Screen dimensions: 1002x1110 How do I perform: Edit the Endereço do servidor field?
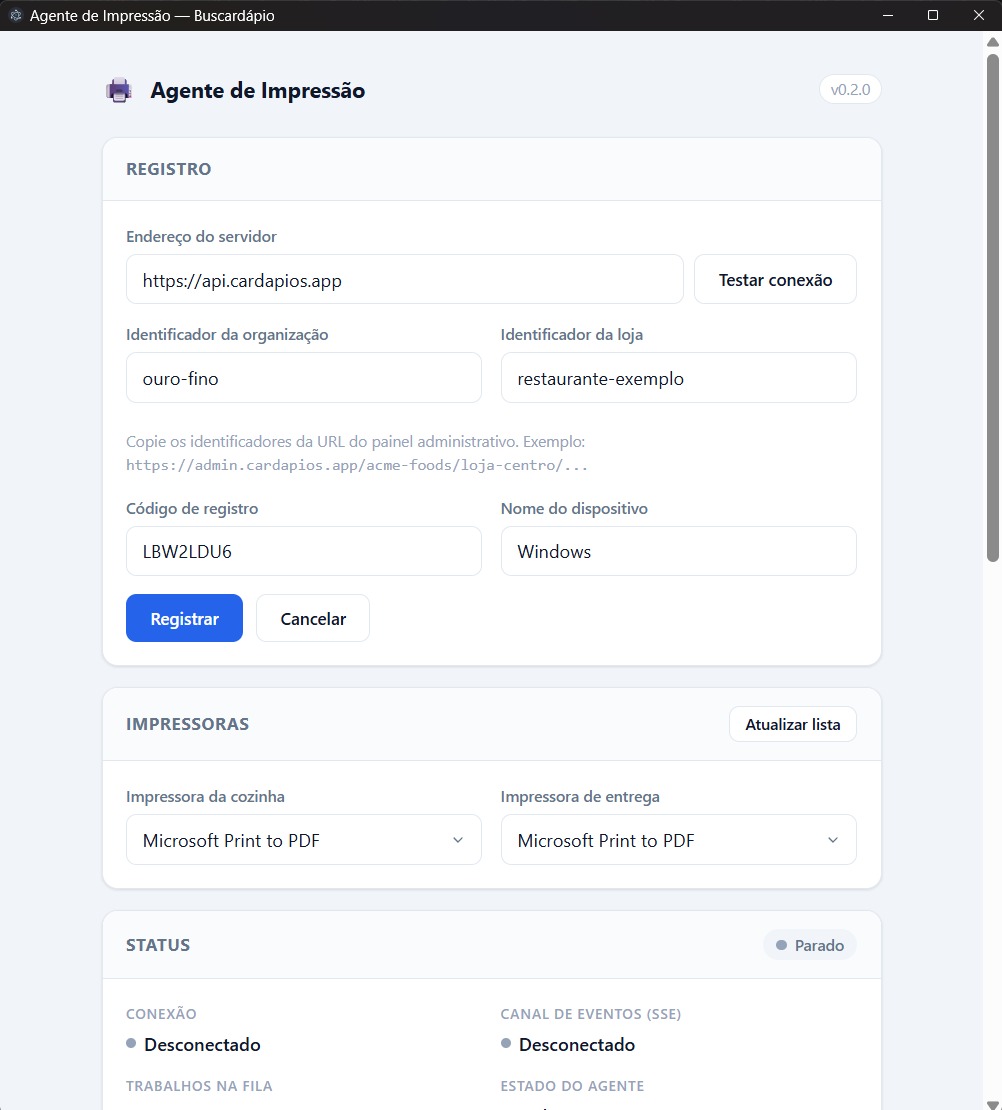click(x=404, y=280)
